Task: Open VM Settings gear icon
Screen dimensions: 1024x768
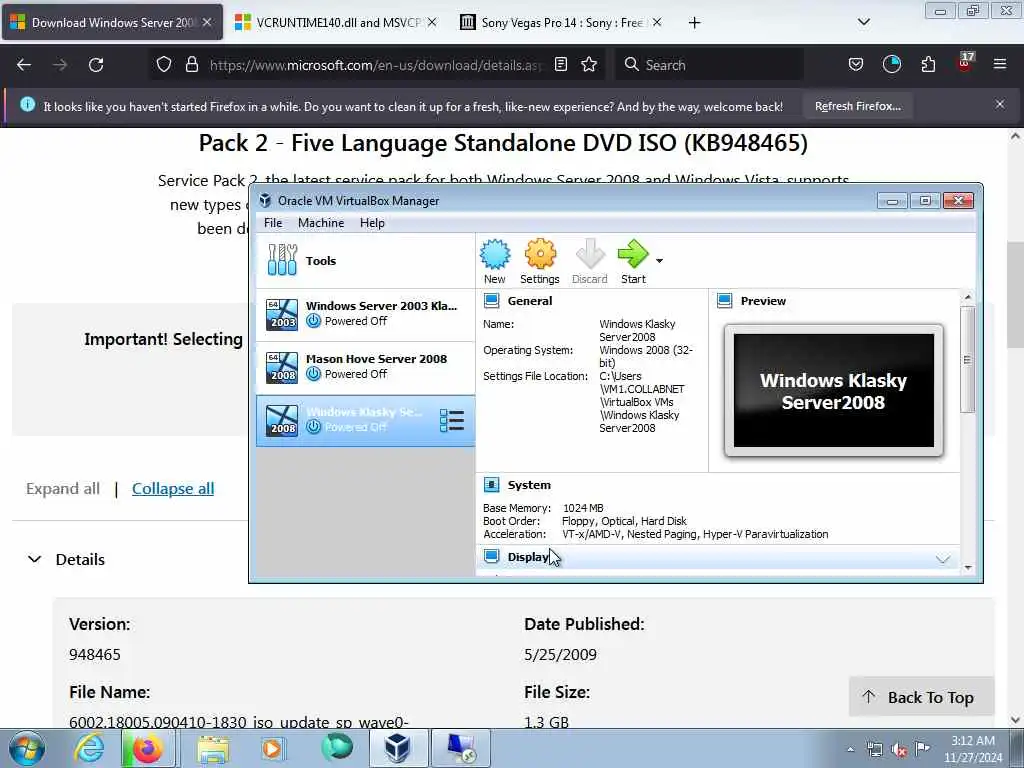Action: (539, 261)
